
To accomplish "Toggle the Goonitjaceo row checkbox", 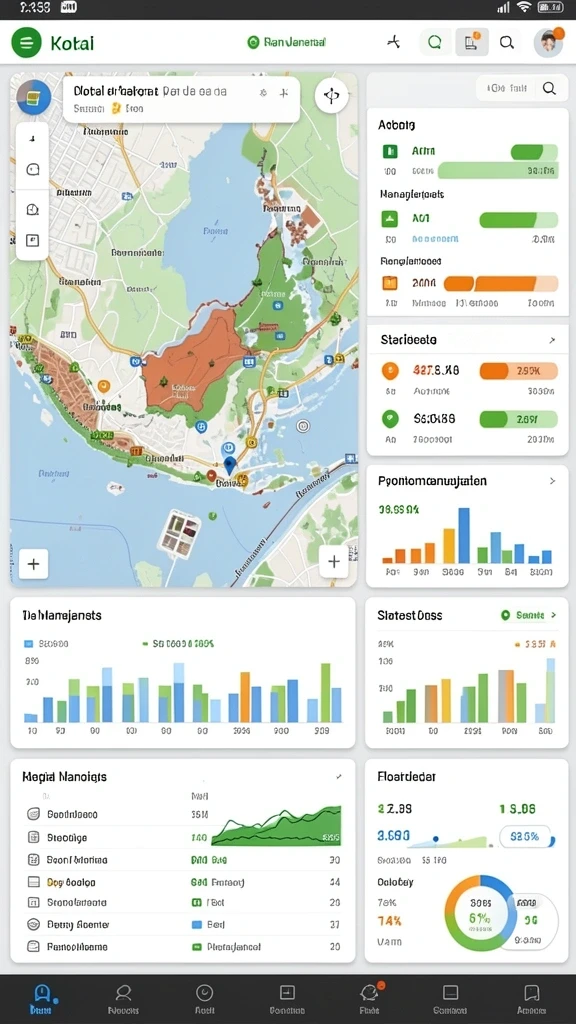I will pos(33,814).
